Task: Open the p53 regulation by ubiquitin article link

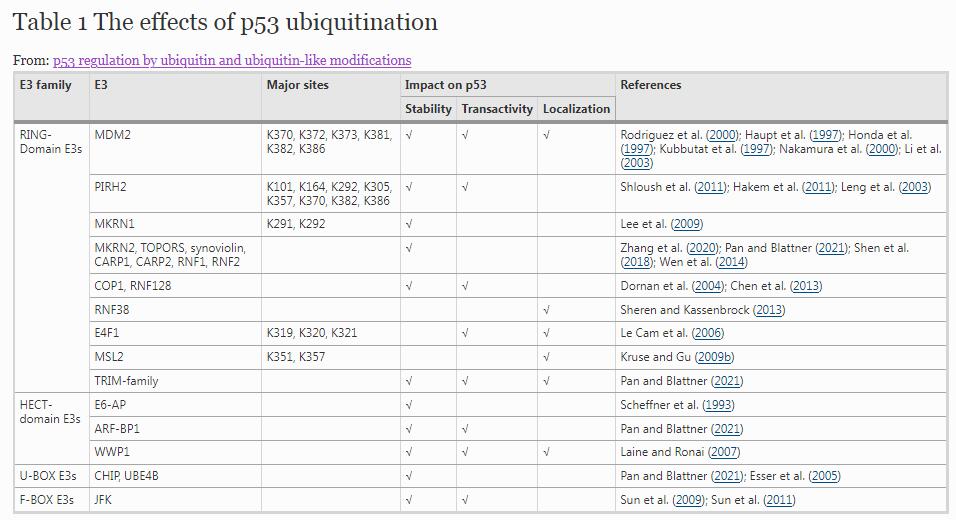Action: [232, 61]
